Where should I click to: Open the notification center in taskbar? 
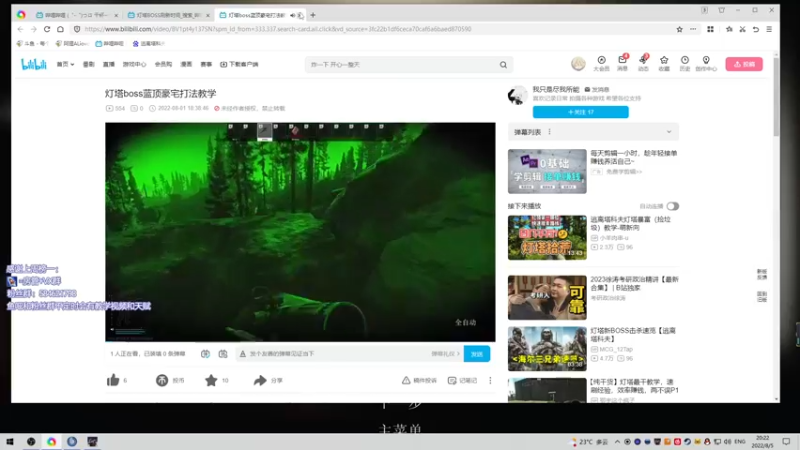pyautogui.click(x=786, y=441)
